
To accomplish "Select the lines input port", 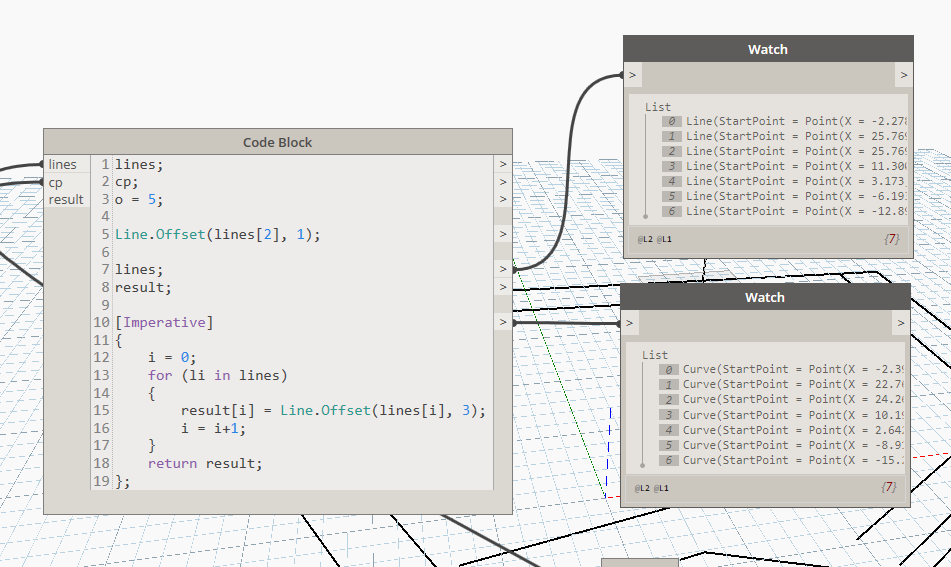I will tap(67, 164).
